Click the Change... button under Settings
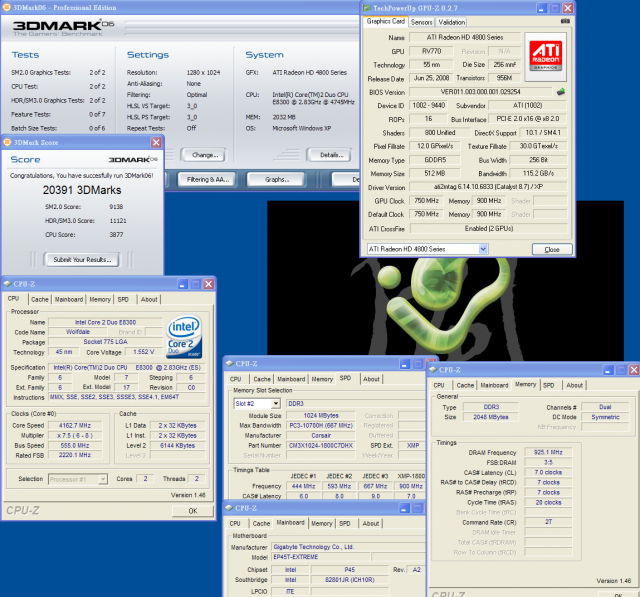The width and height of the screenshot is (640, 597). point(205,155)
